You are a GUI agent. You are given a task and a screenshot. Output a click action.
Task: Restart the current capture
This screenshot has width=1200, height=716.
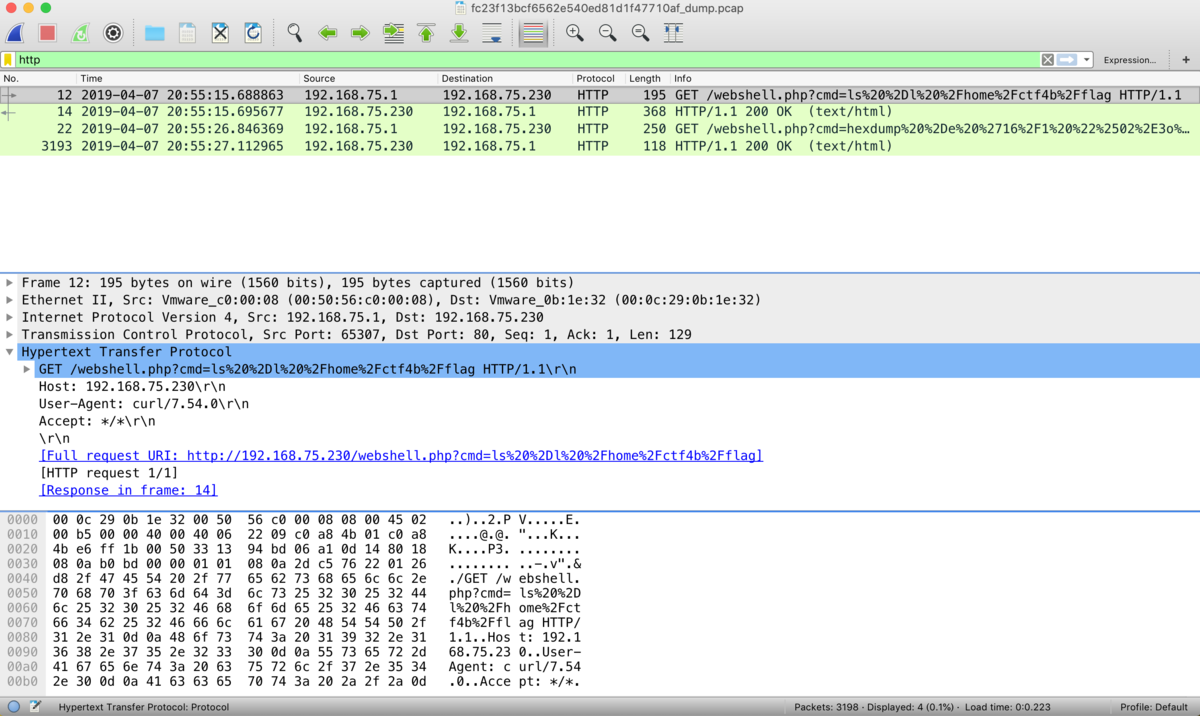[x=80, y=33]
